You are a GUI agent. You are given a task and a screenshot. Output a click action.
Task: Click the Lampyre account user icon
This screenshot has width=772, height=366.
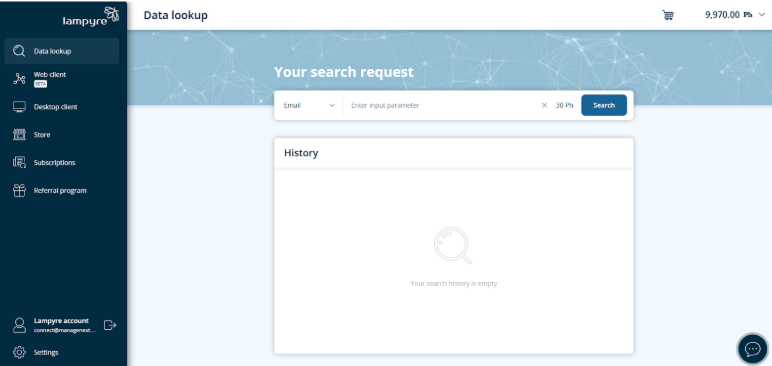tap(19, 325)
